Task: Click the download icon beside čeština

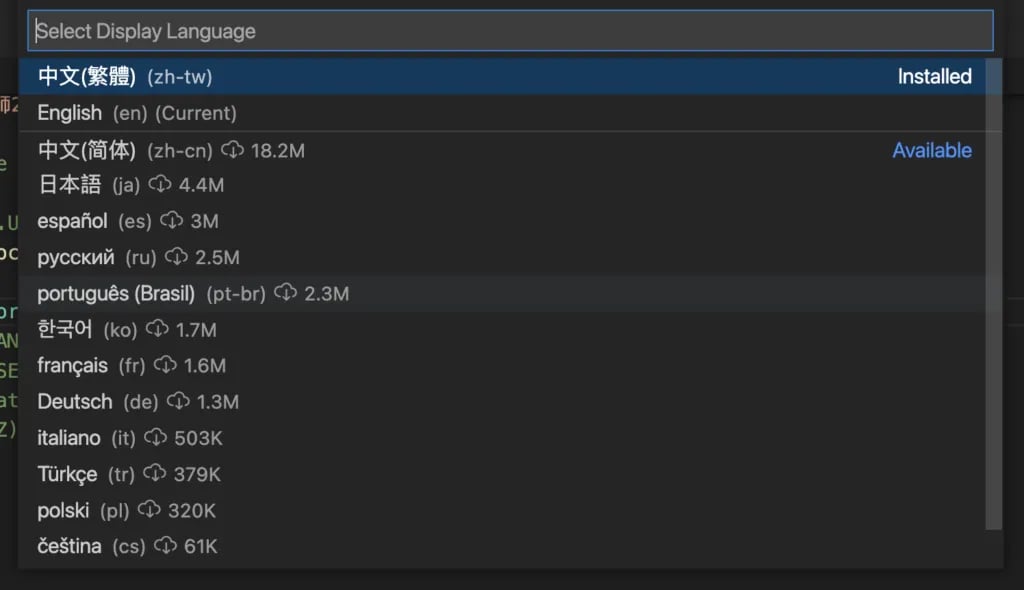Action: (x=165, y=546)
